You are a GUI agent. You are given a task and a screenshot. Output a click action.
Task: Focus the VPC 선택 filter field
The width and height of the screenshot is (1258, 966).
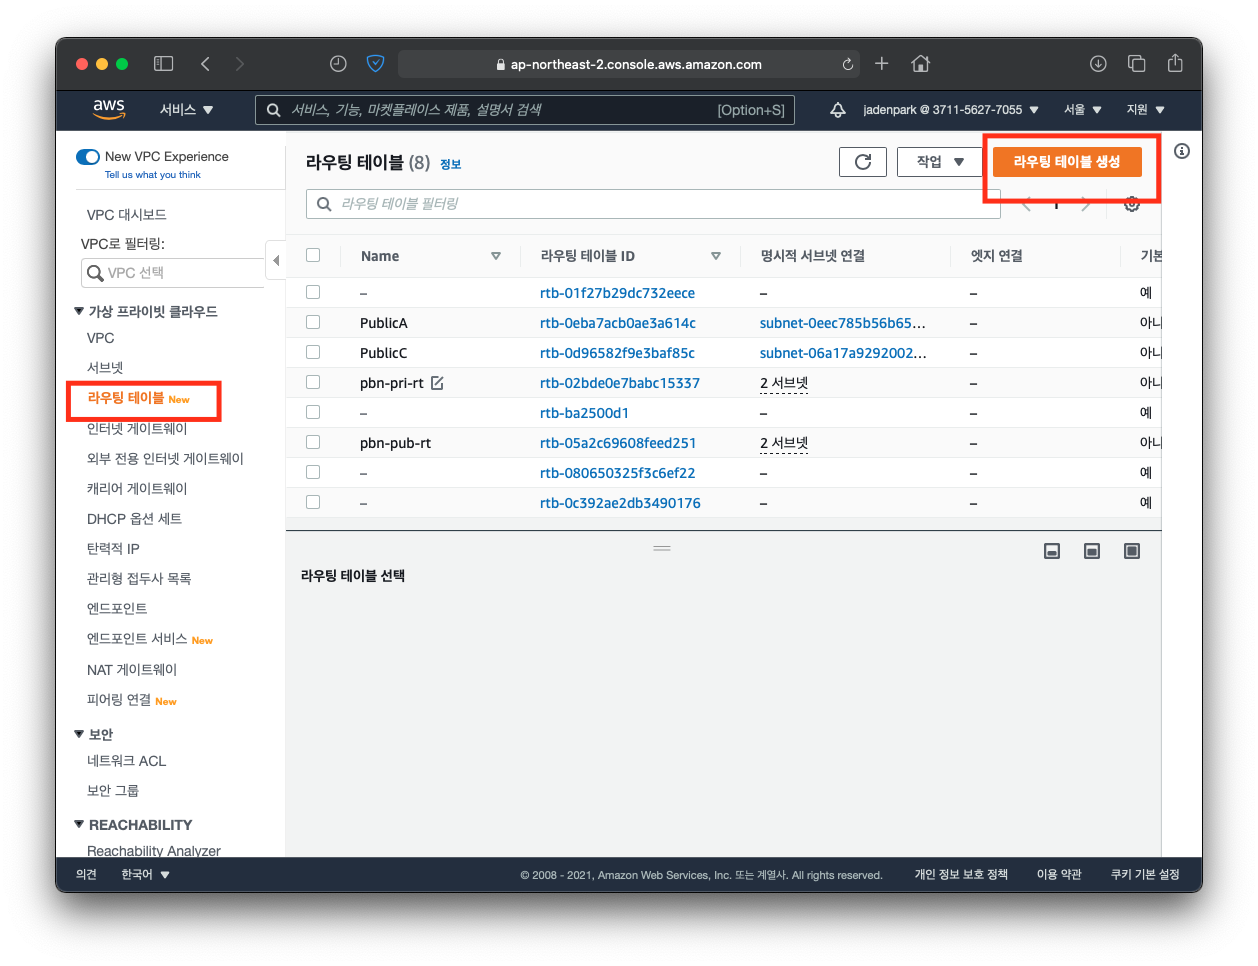click(172, 273)
